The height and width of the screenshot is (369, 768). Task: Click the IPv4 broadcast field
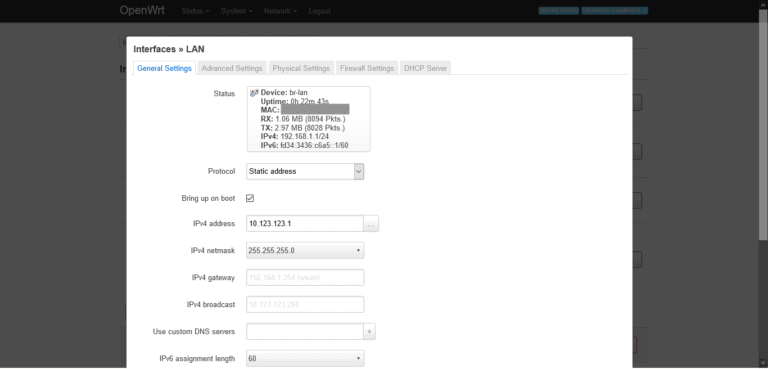[x=305, y=304]
